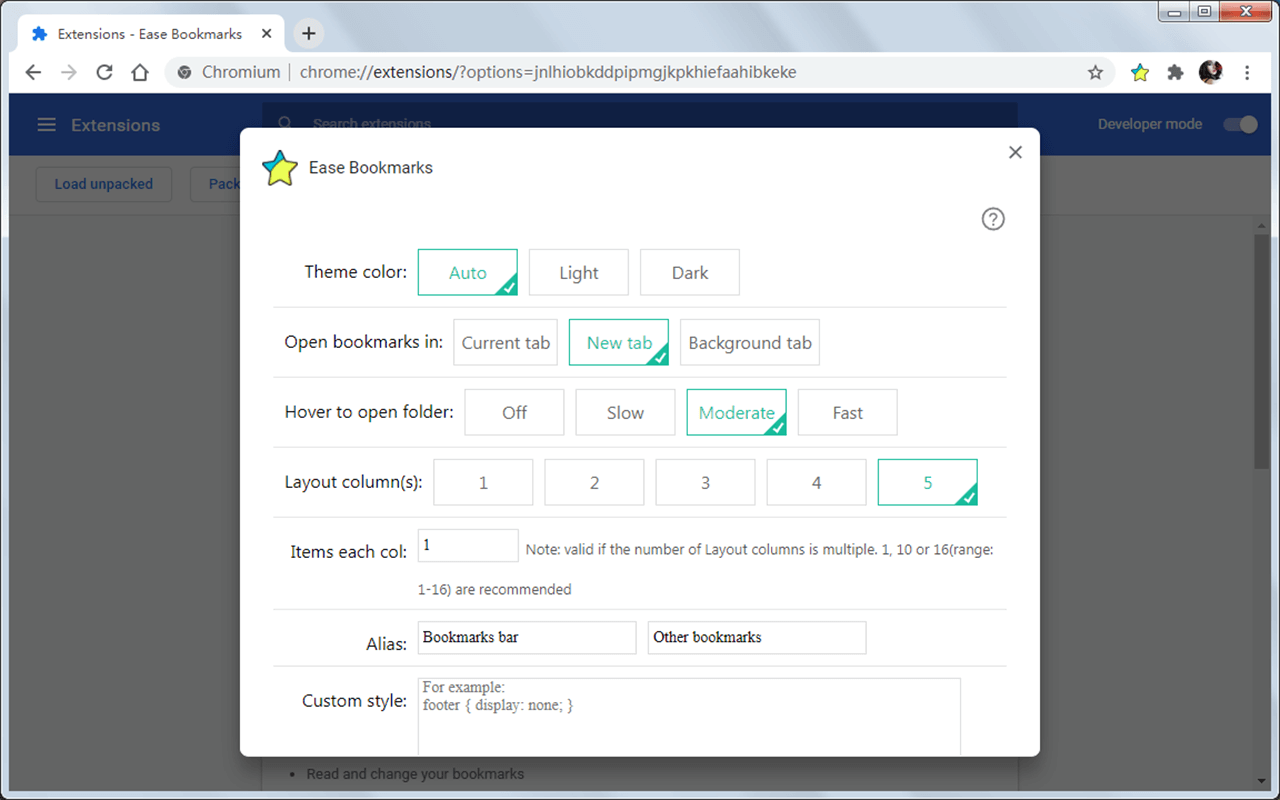Set hover to open folder to Slow

tap(626, 412)
